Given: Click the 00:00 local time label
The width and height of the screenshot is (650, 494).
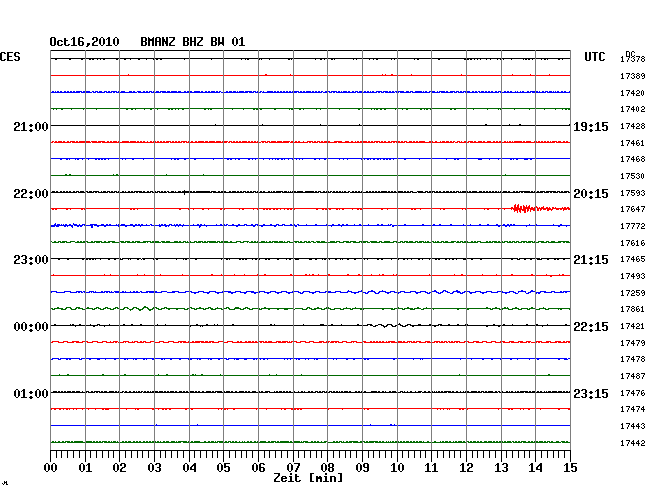Looking at the screenshot, I should pyautogui.click(x=31, y=327).
